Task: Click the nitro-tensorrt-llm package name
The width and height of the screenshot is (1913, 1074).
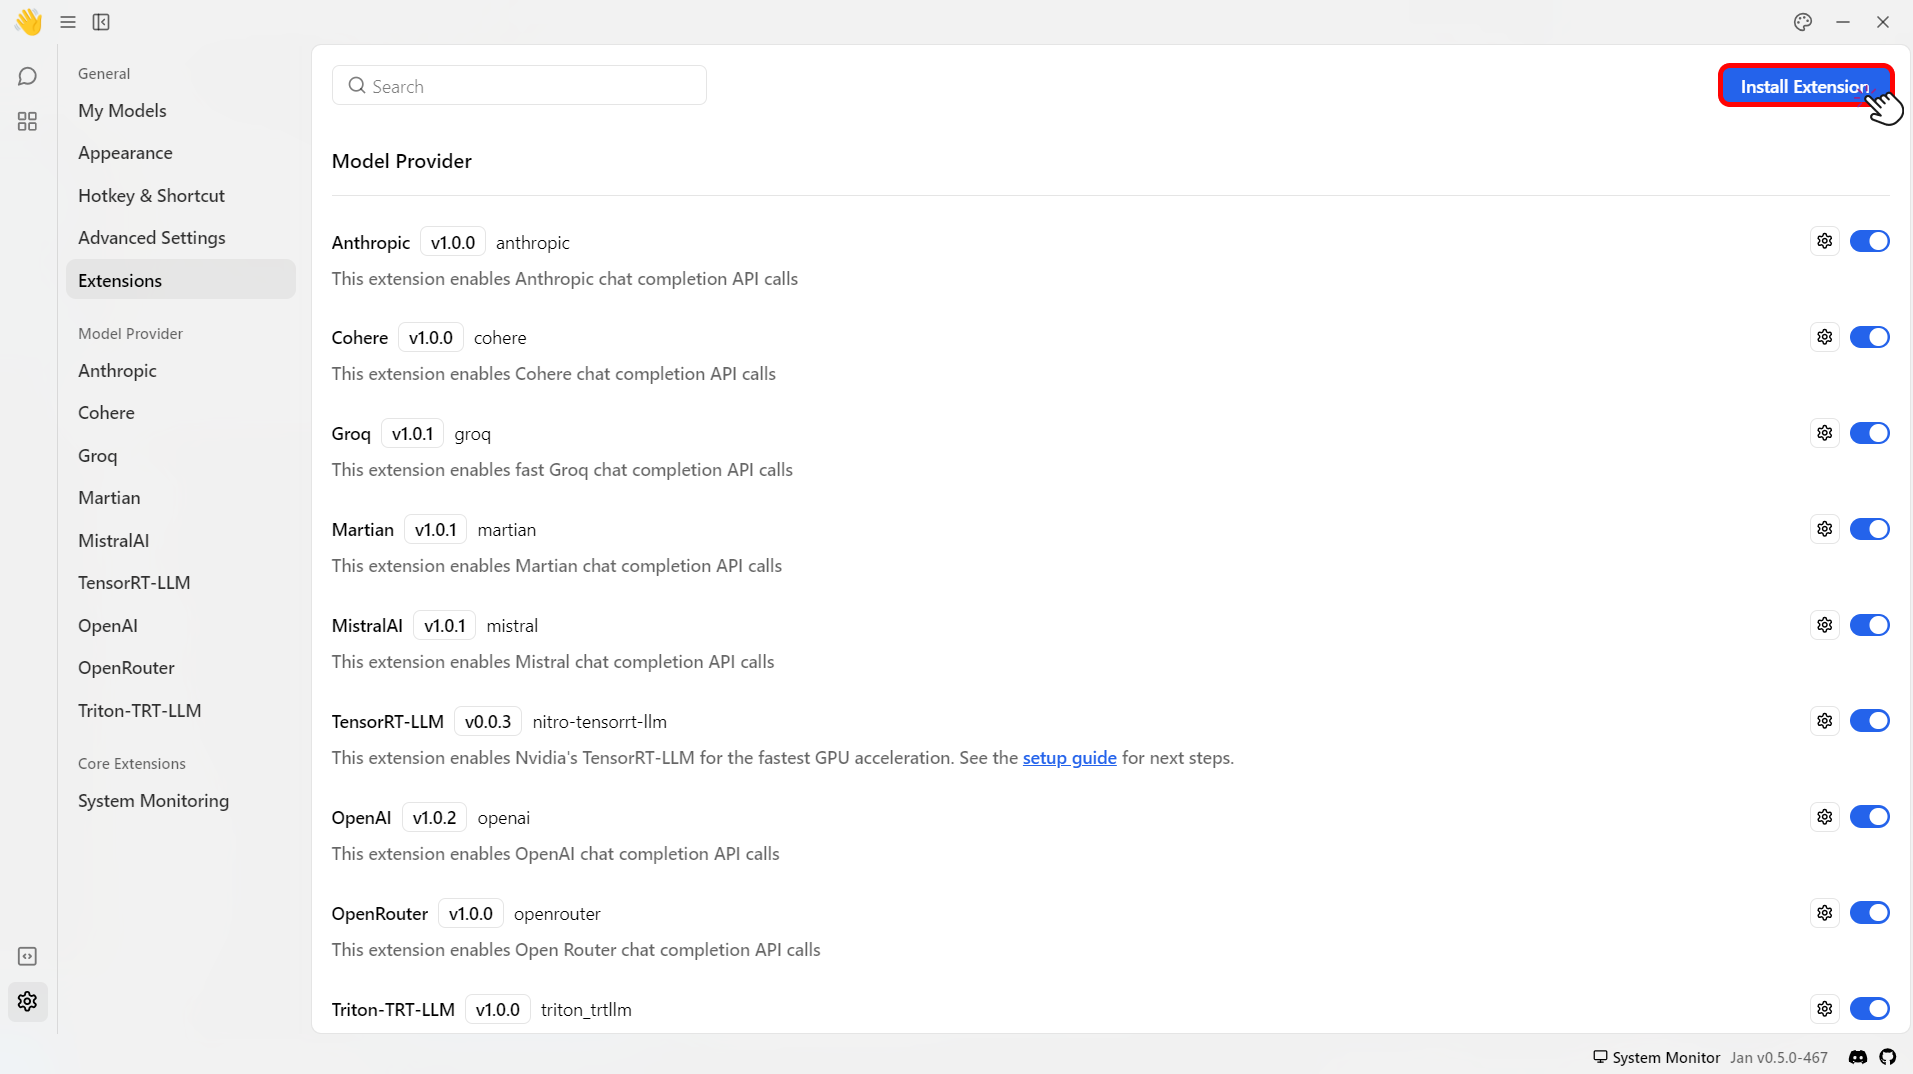Action: click(x=599, y=721)
